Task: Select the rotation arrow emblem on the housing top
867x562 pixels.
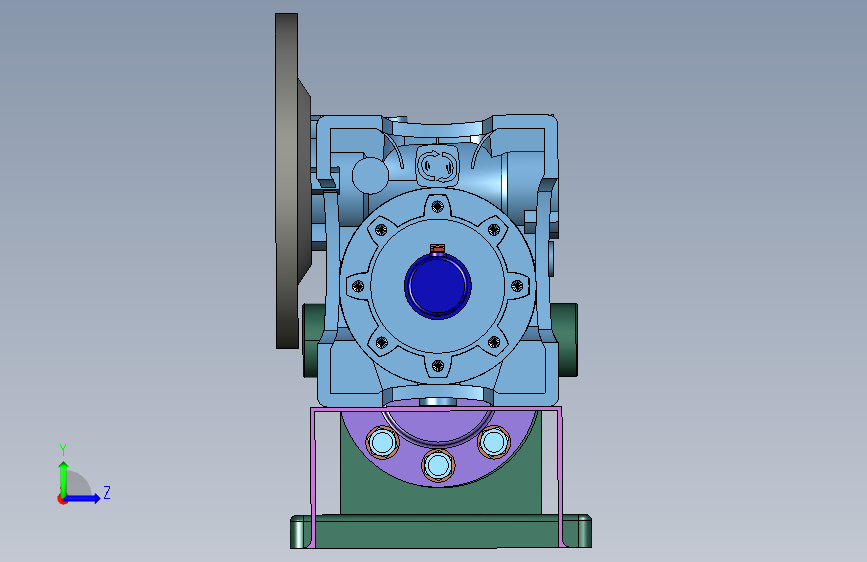Action: (x=437, y=165)
